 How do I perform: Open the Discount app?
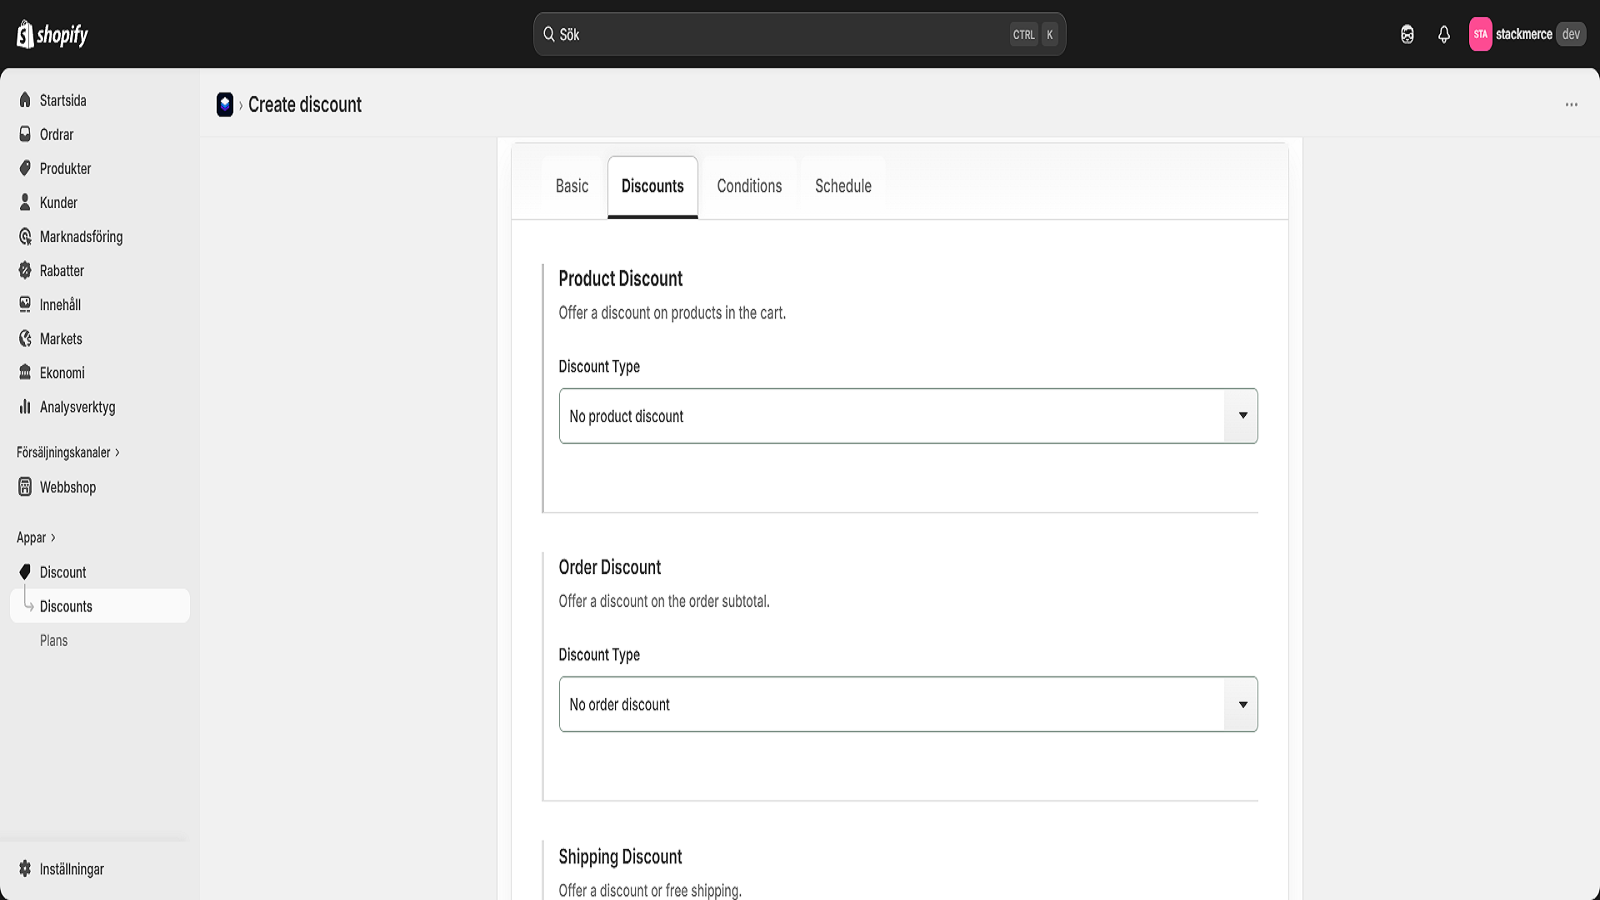pyautogui.click(x=63, y=572)
